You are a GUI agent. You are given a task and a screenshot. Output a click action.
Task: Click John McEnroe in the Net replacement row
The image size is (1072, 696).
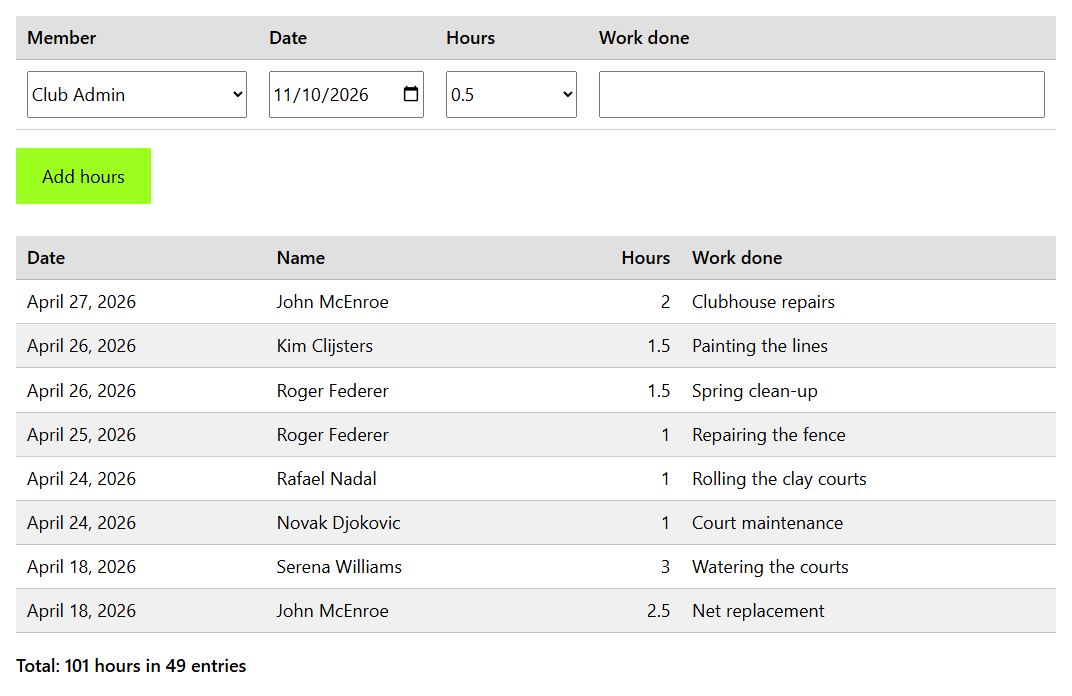click(332, 611)
